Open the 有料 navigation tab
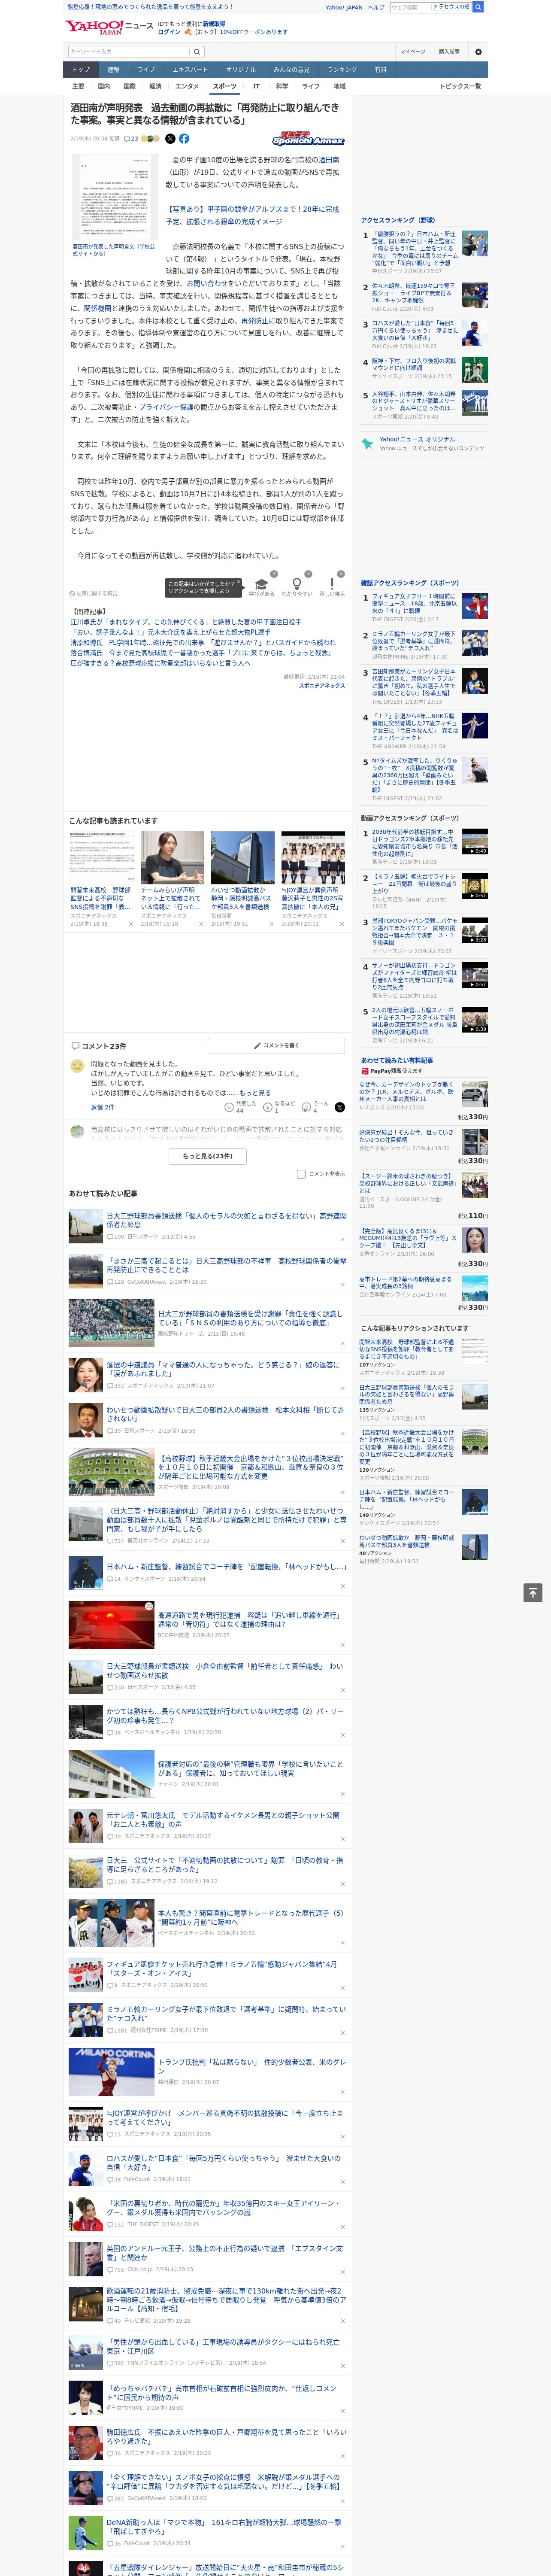Screen dimensions: 551x2576 click(380, 70)
